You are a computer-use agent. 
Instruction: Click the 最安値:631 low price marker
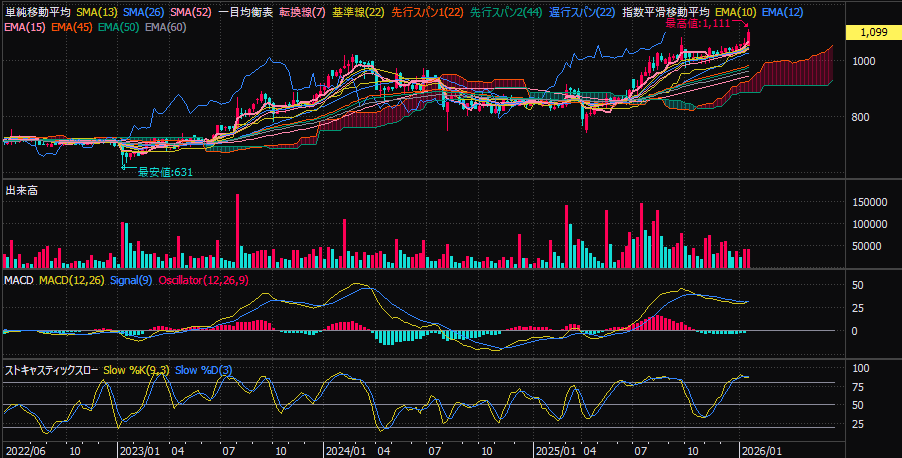165,172
